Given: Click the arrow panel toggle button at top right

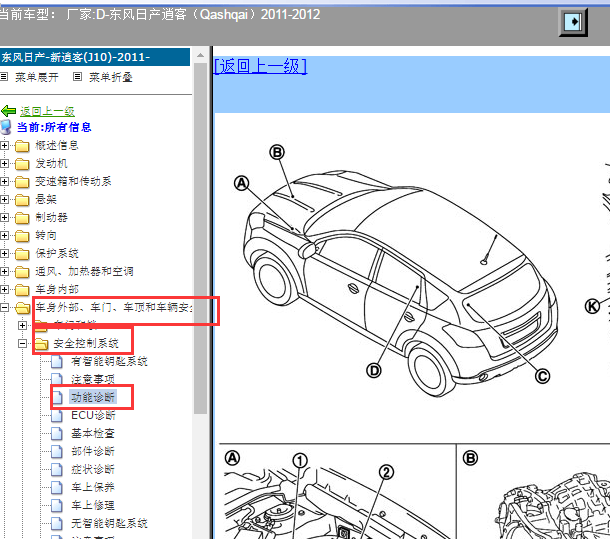Looking at the screenshot, I should pyautogui.click(x=573, y=22).
